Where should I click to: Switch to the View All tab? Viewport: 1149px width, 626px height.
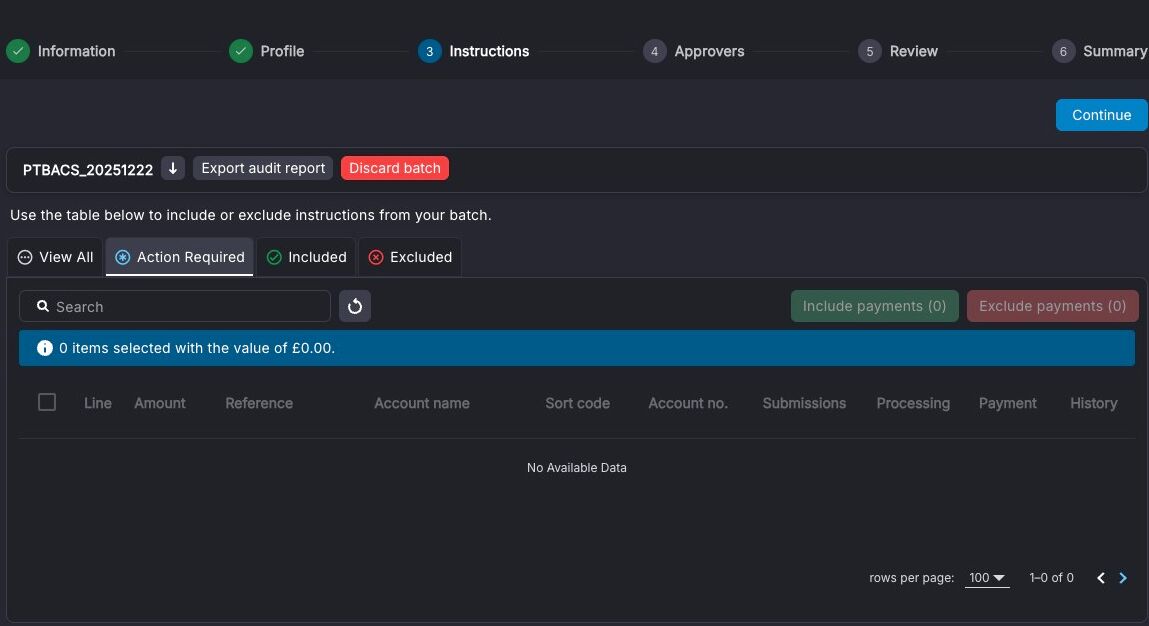click(56, 257)
